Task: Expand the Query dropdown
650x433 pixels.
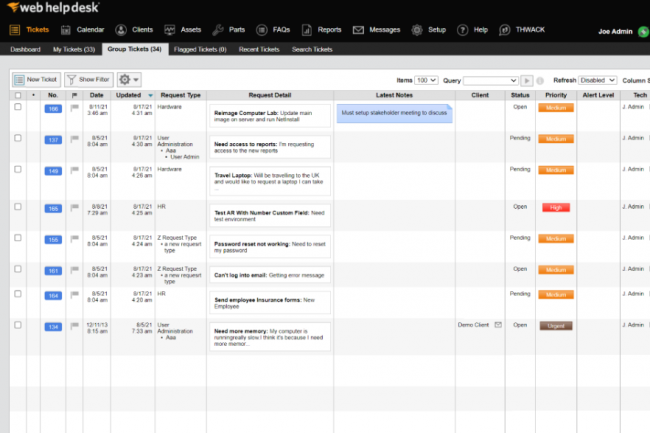Action: click(x=490, y=79)
